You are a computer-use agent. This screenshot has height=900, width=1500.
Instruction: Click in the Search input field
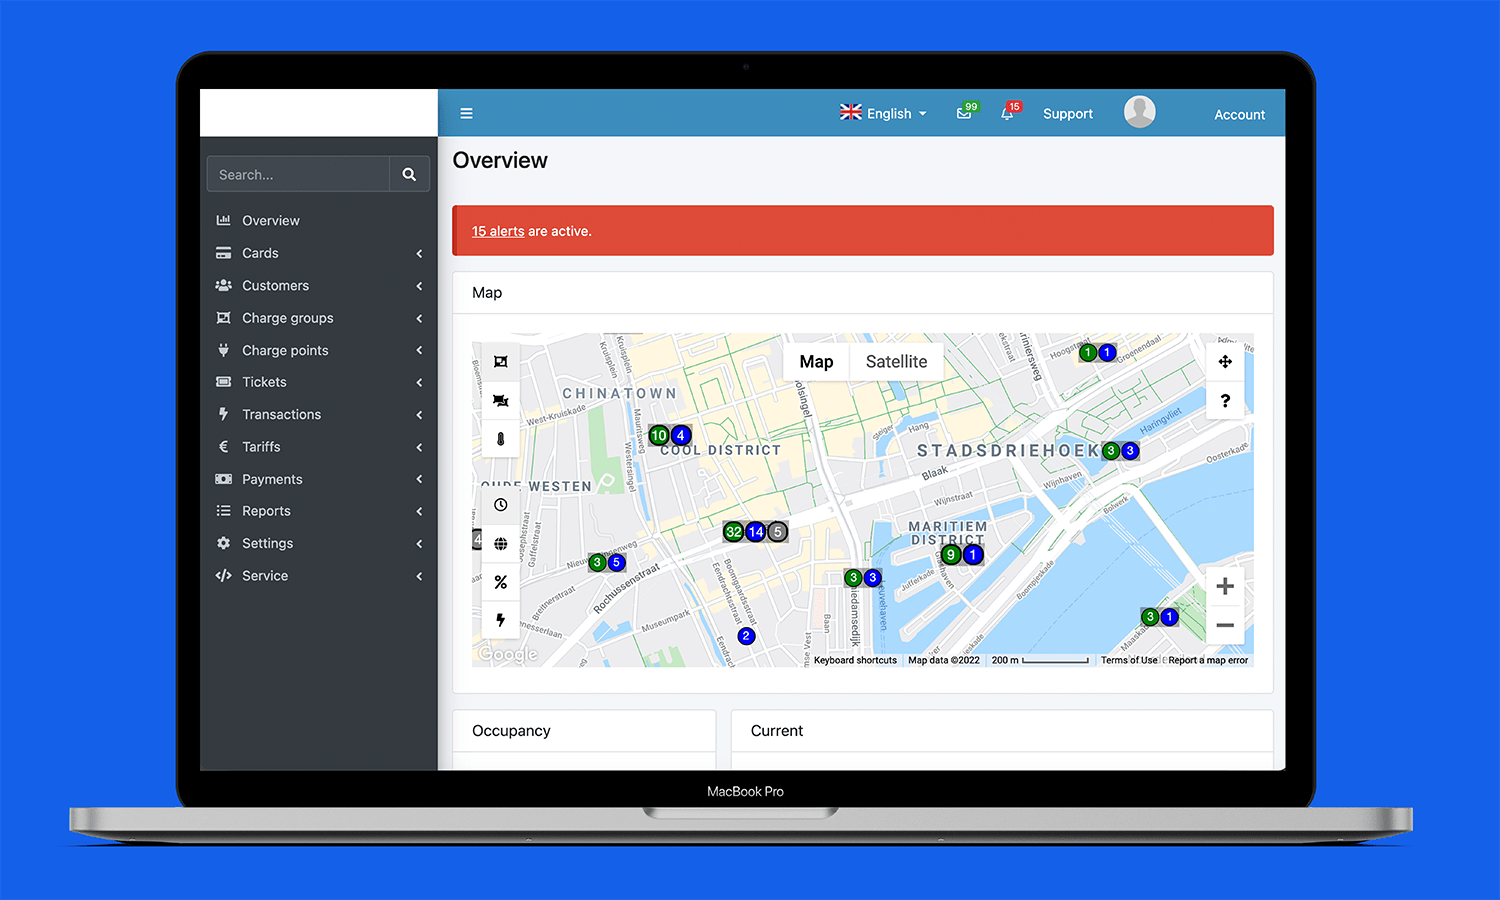[298, 174]
